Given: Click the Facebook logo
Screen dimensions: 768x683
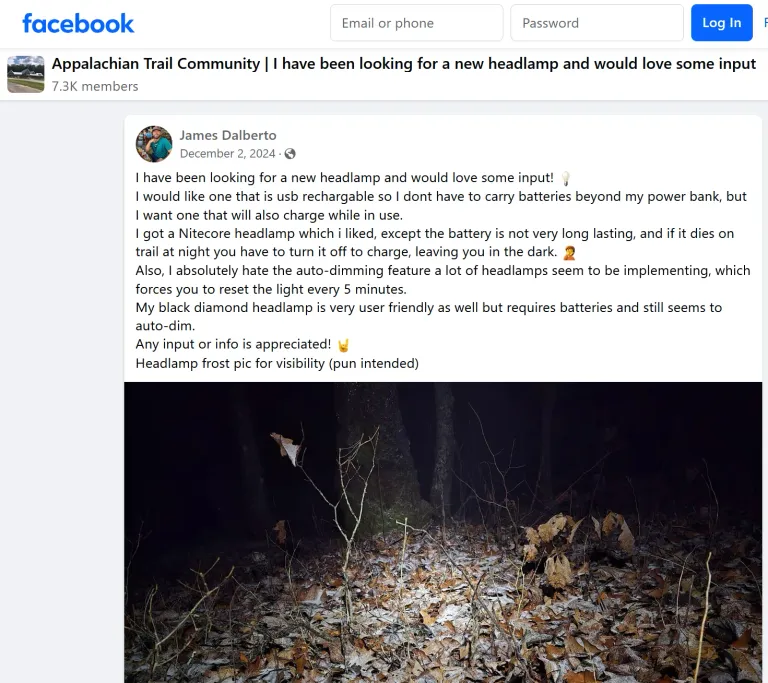Looking at the screenshot, I should [78, 23].
